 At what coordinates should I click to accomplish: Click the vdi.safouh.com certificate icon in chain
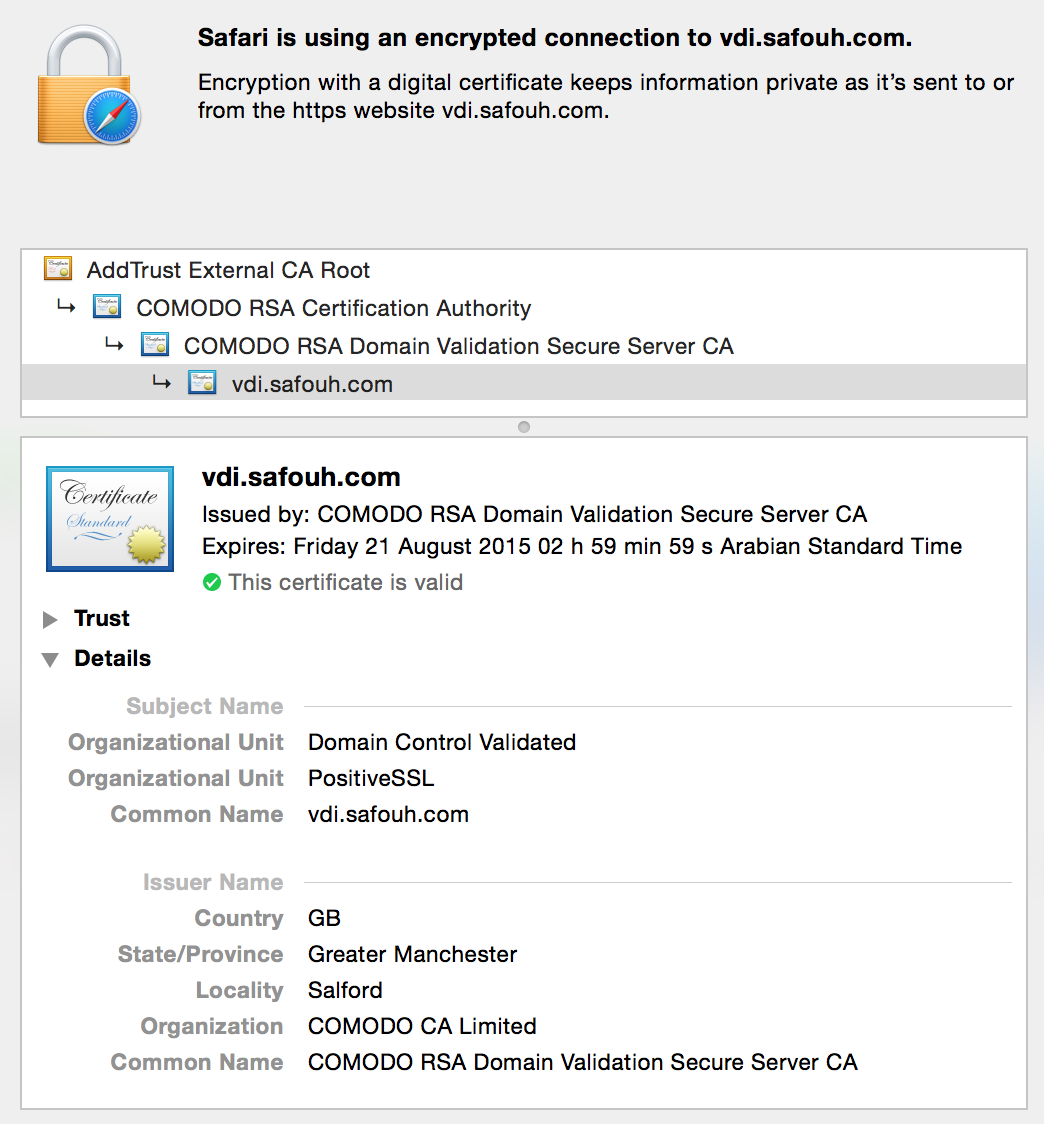[x=202, y=383]
